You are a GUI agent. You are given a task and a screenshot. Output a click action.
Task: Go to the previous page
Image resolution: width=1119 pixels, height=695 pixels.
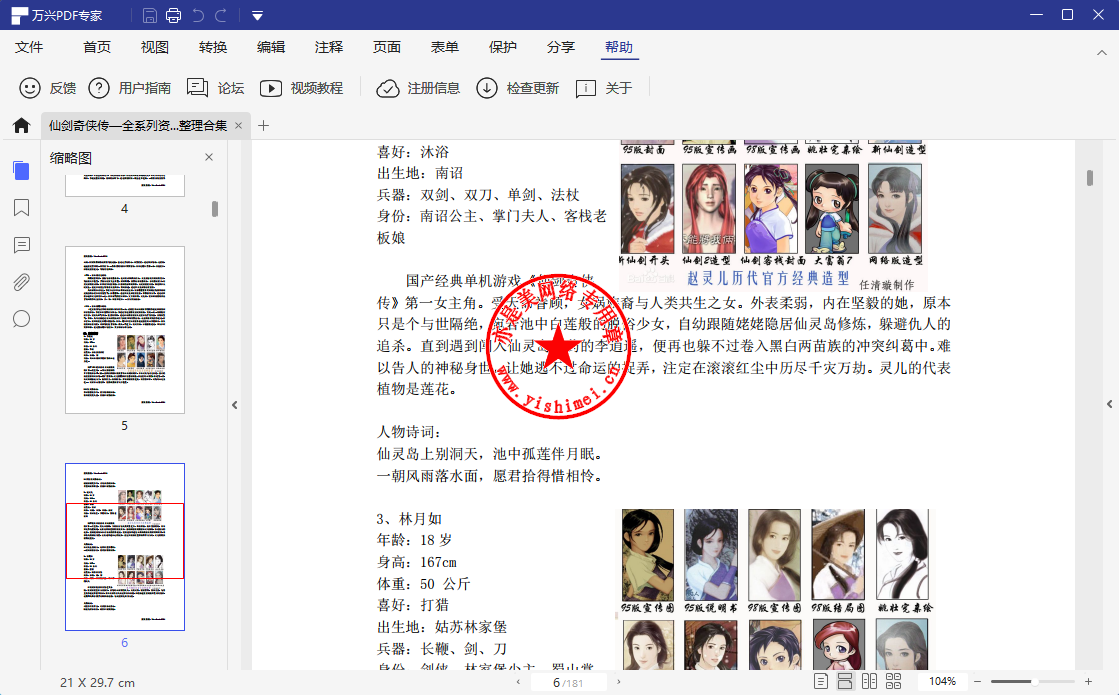519,682
